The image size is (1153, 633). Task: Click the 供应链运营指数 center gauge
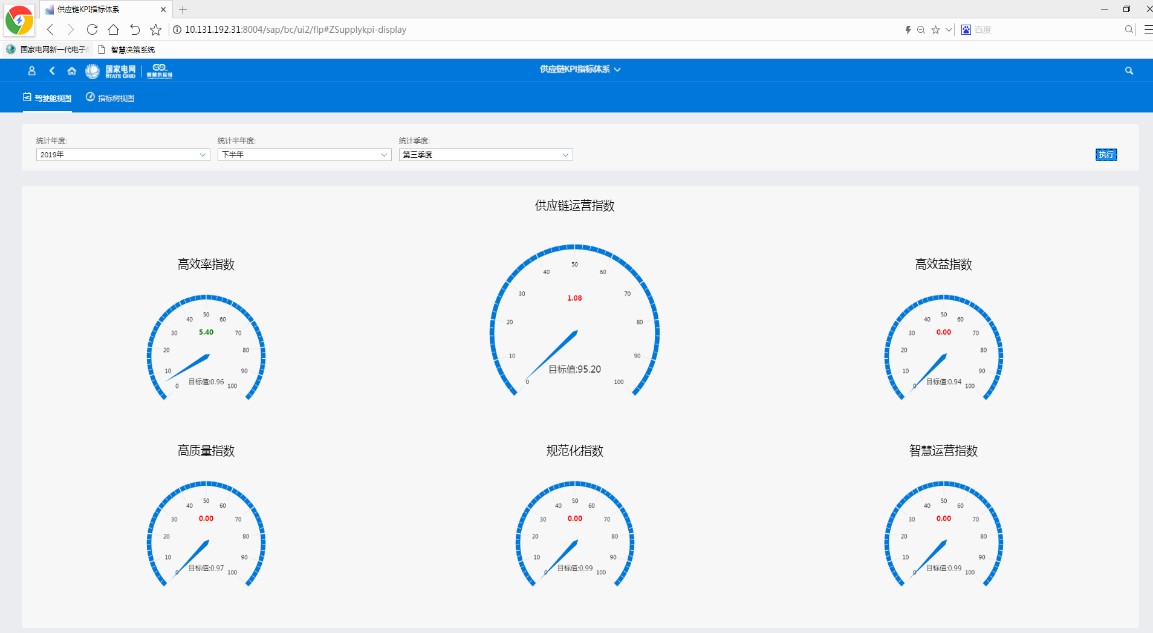(x=574, y=320)
